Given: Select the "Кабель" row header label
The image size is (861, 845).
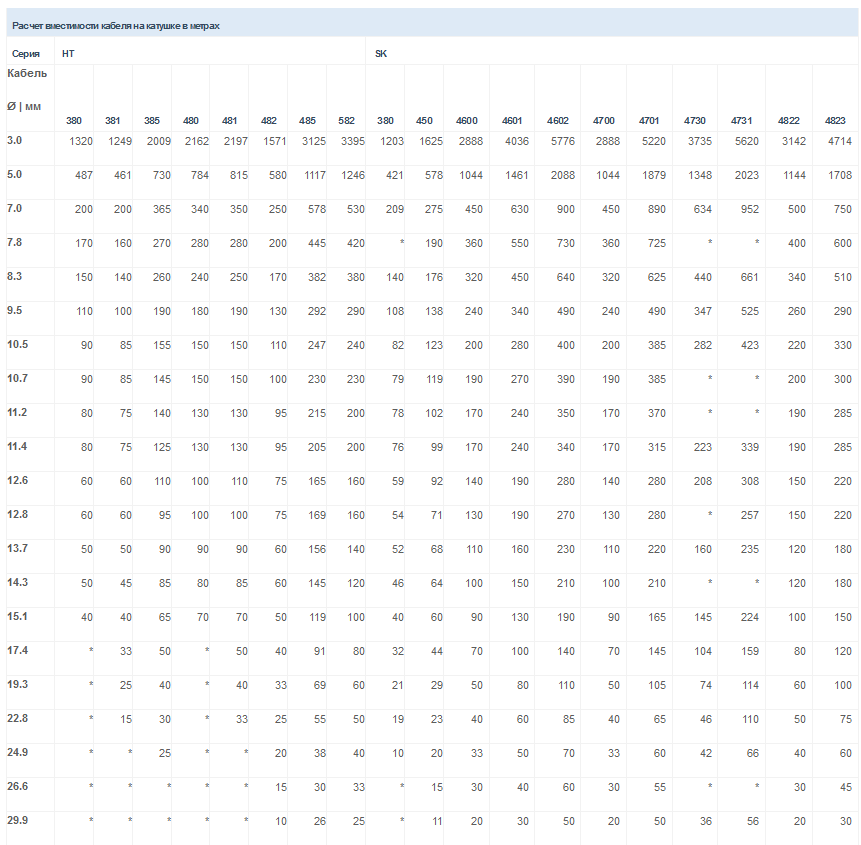Looking at the screenshot, I should coord(27,73).
